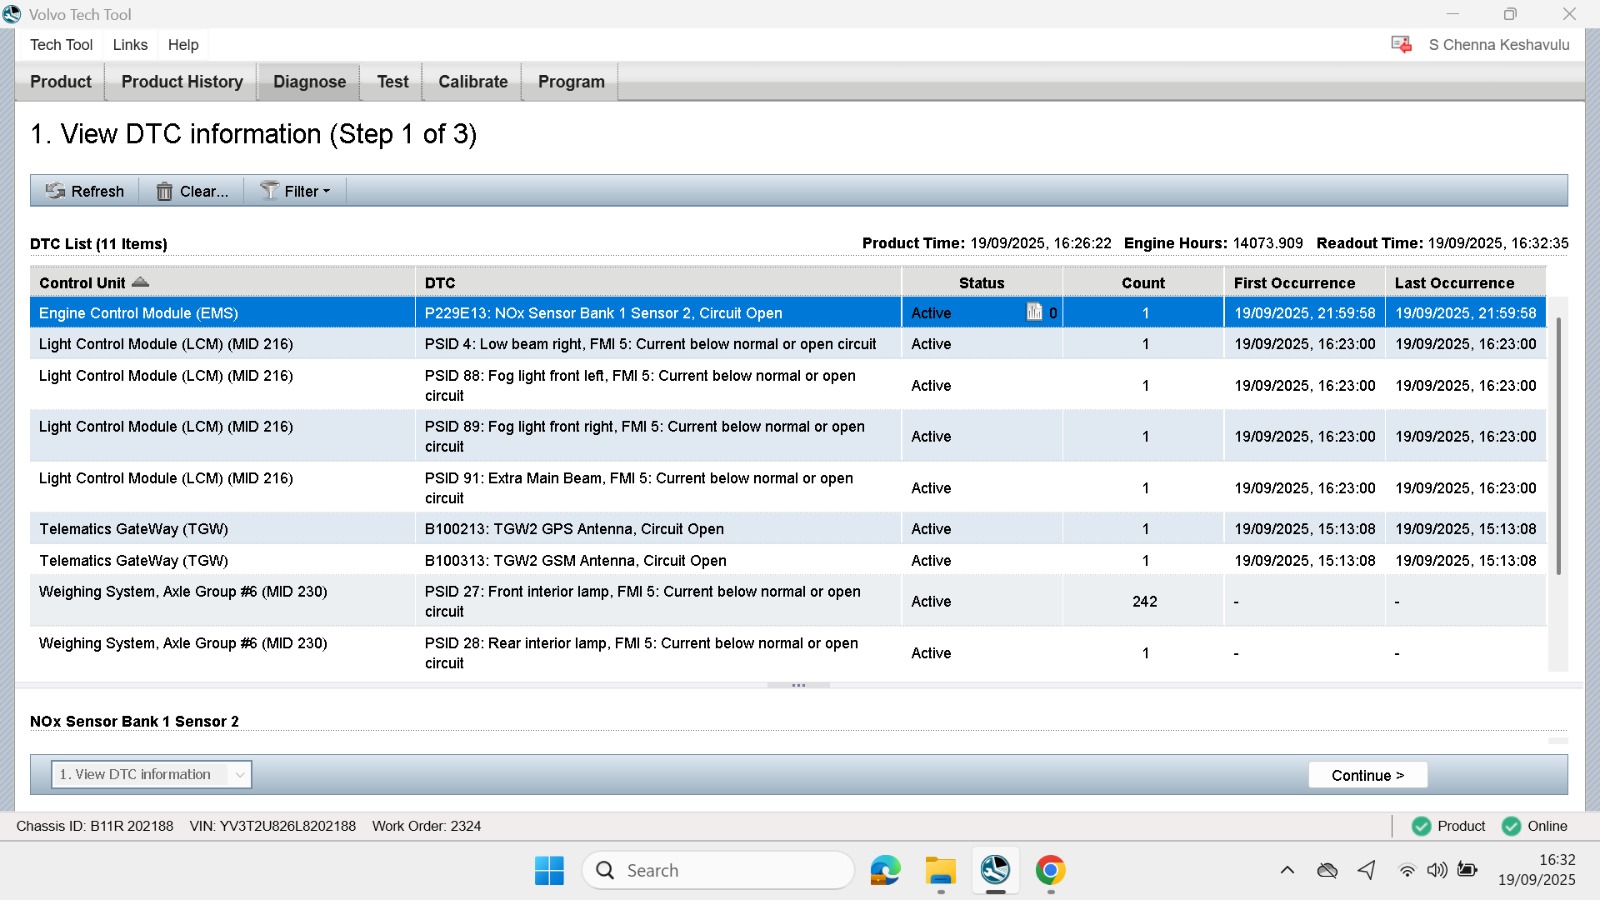Click the splitter handle below the DTC list
The image size is (1600, 900).
[798, 685]
